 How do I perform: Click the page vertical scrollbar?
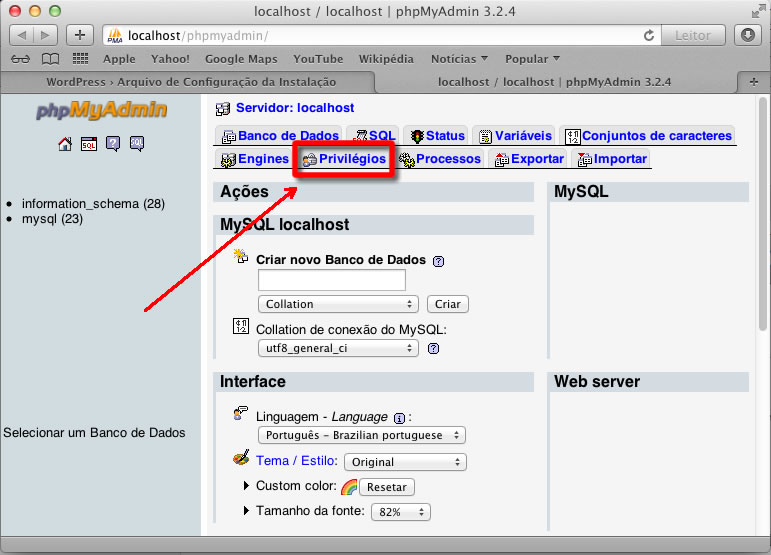pyautogui.click(x=763, y=214)
